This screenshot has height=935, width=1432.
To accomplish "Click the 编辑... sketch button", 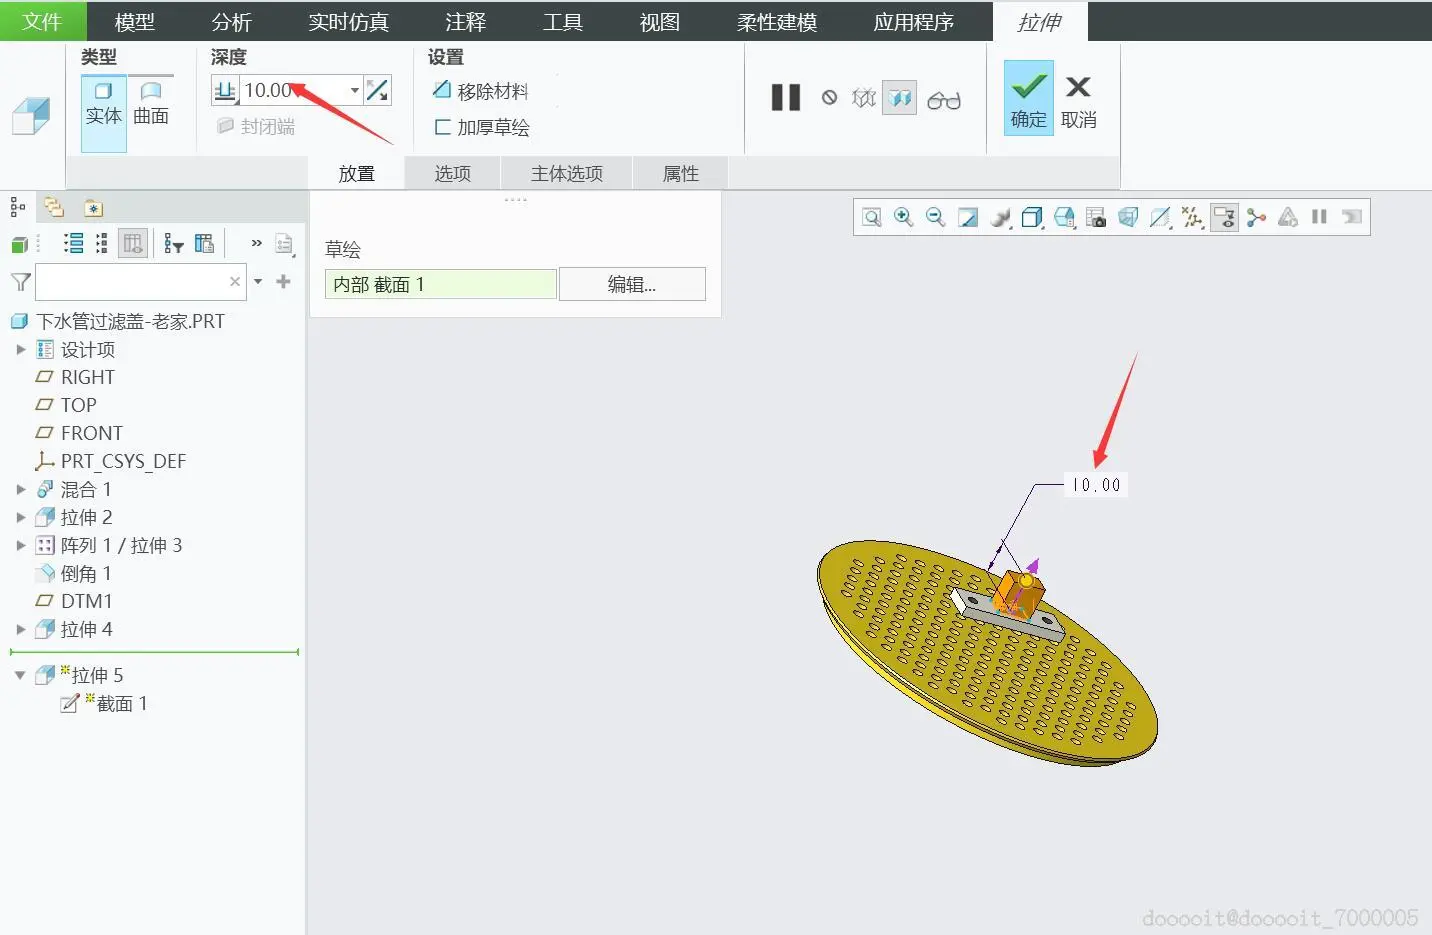I will (x=632, y=284).
